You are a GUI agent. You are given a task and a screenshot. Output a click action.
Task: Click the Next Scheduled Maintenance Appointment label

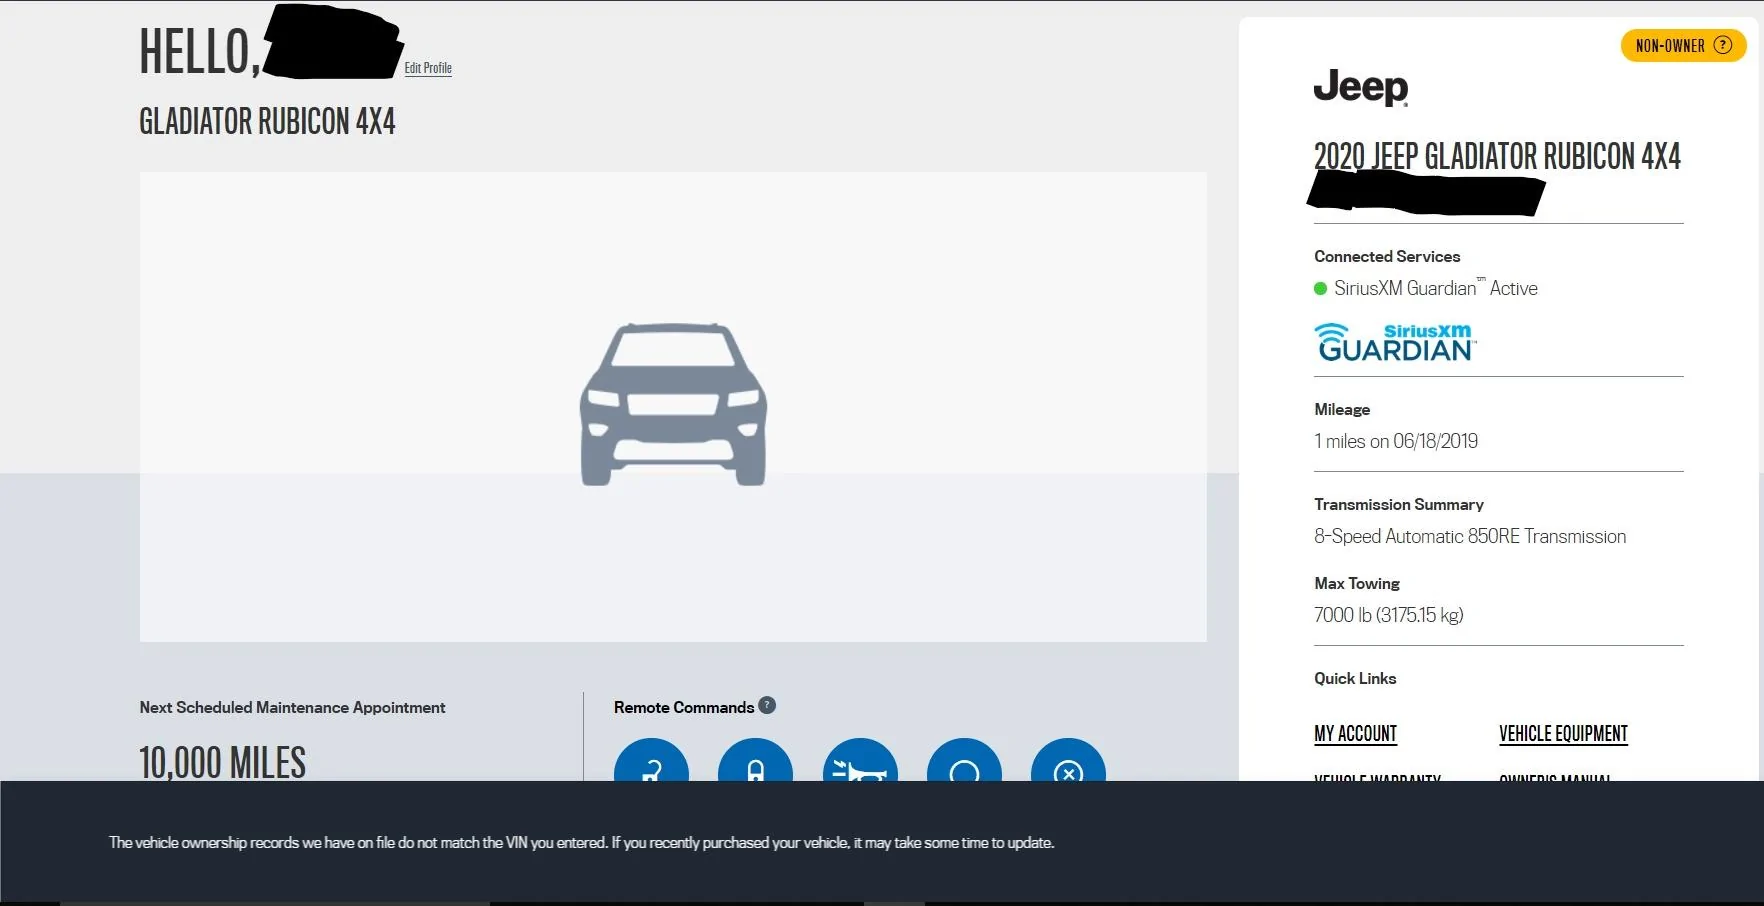[x=292, y=707]
